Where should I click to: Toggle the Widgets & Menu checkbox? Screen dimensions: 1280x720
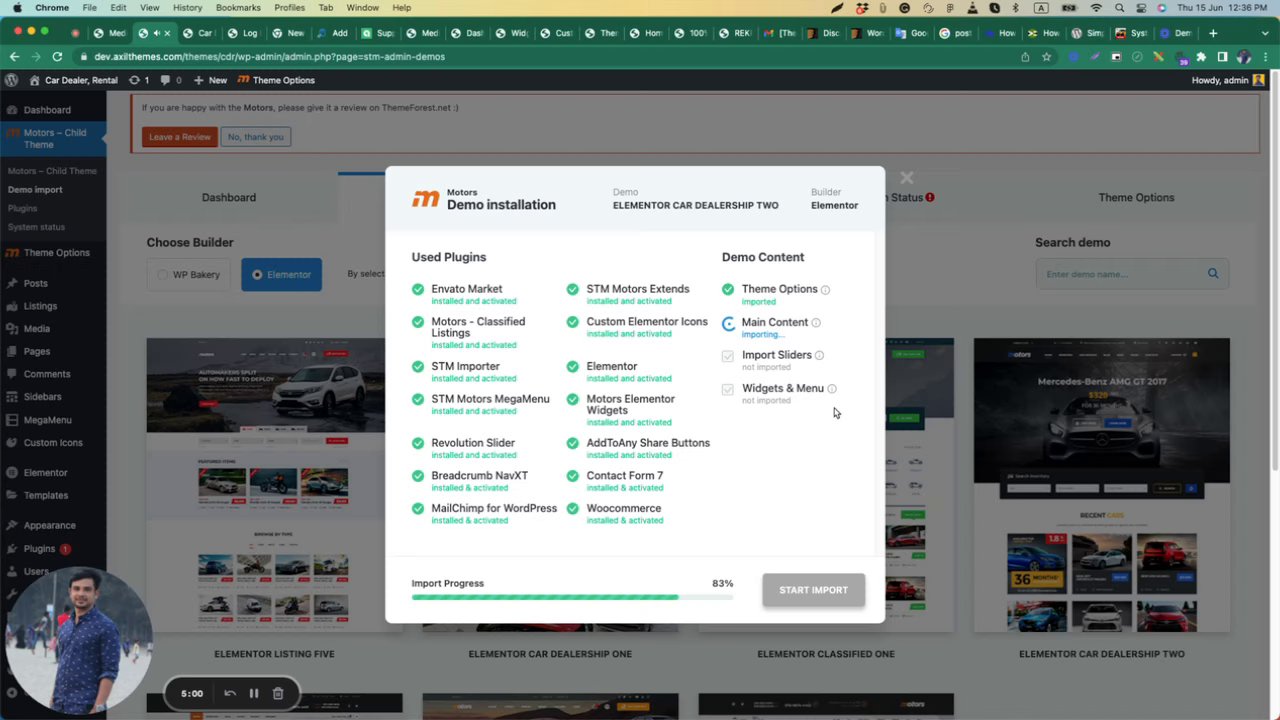[727, 389]
